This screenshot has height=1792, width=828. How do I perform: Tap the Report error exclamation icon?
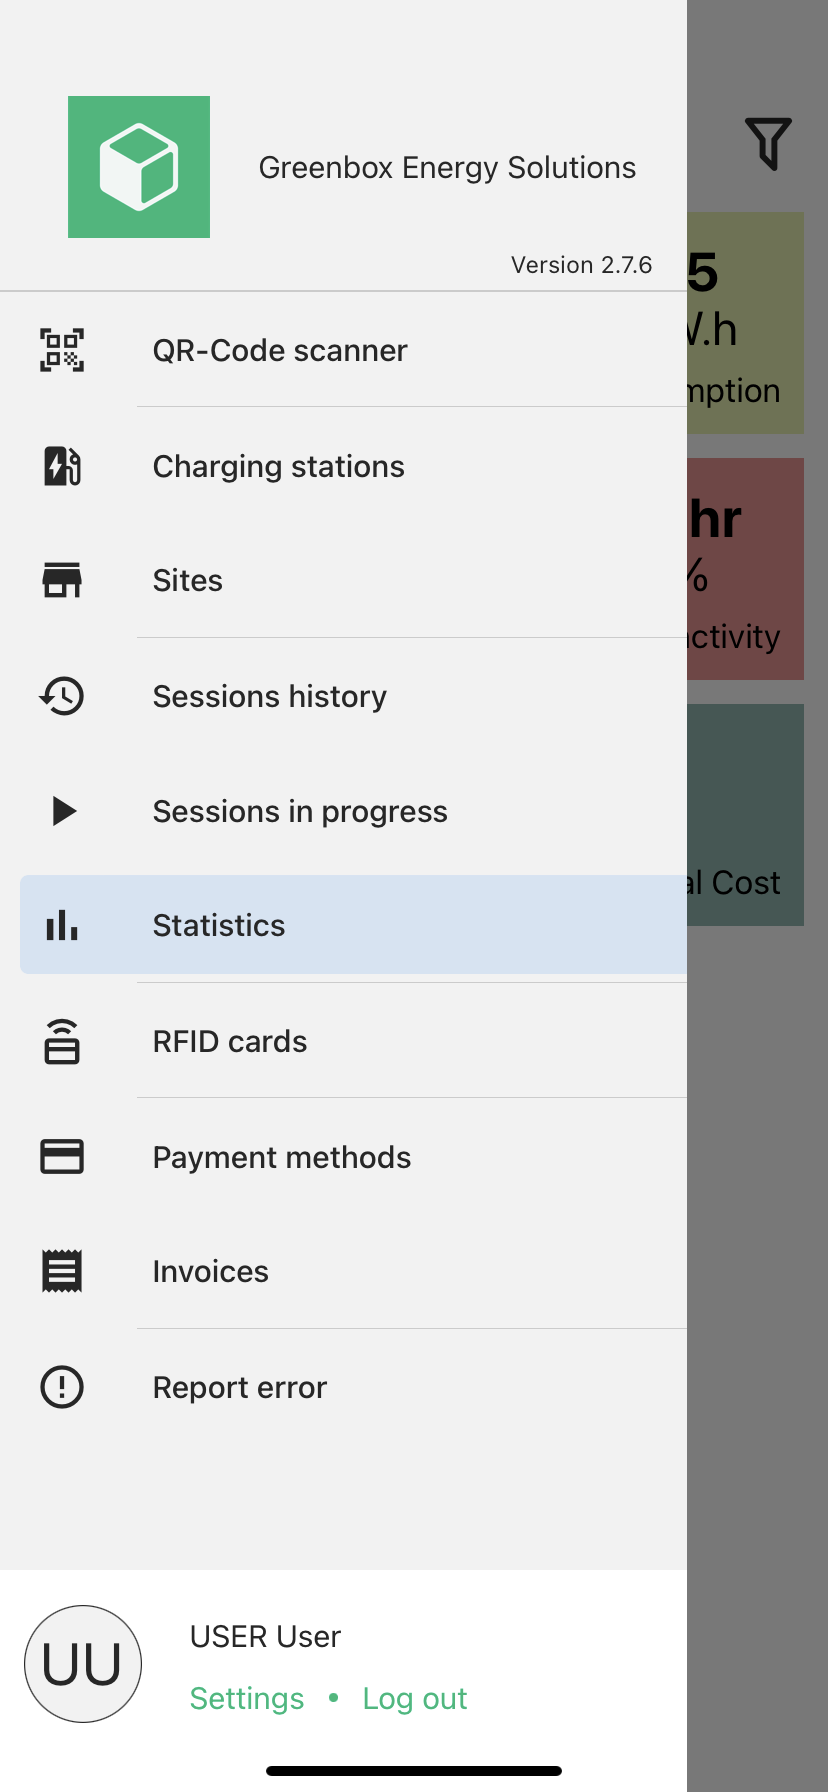pyautogui.click(x=62, y=1387)
